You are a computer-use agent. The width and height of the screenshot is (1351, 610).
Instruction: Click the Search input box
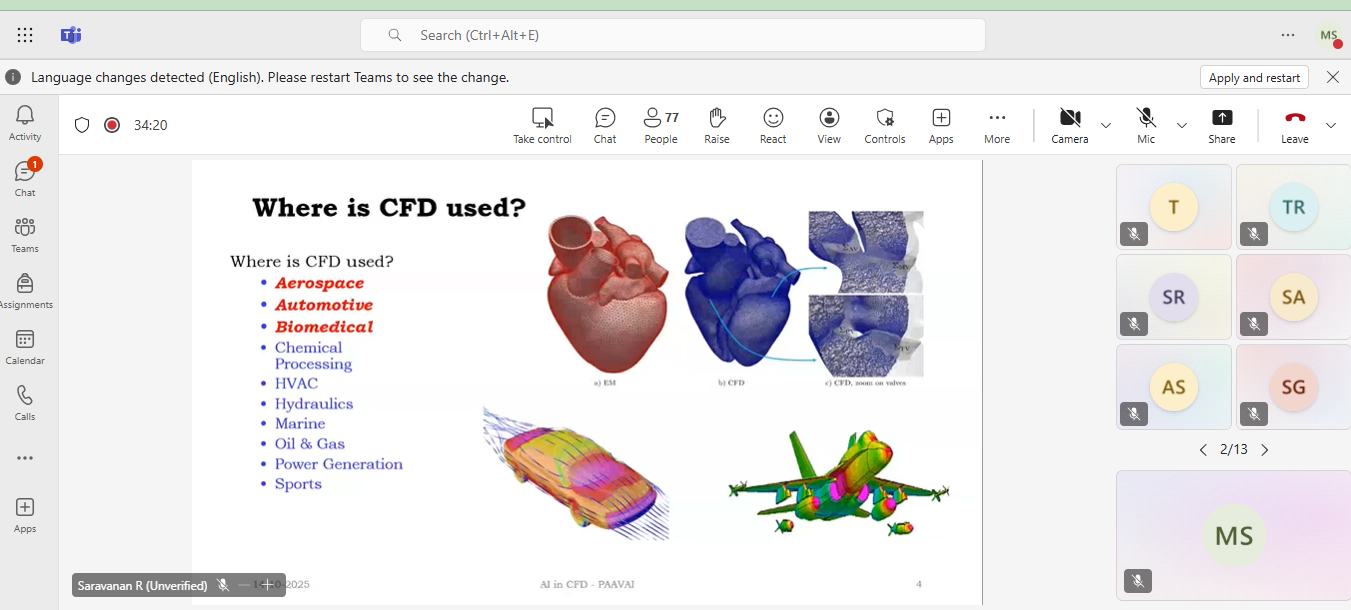pyautogui.click(x=672, y=35)
